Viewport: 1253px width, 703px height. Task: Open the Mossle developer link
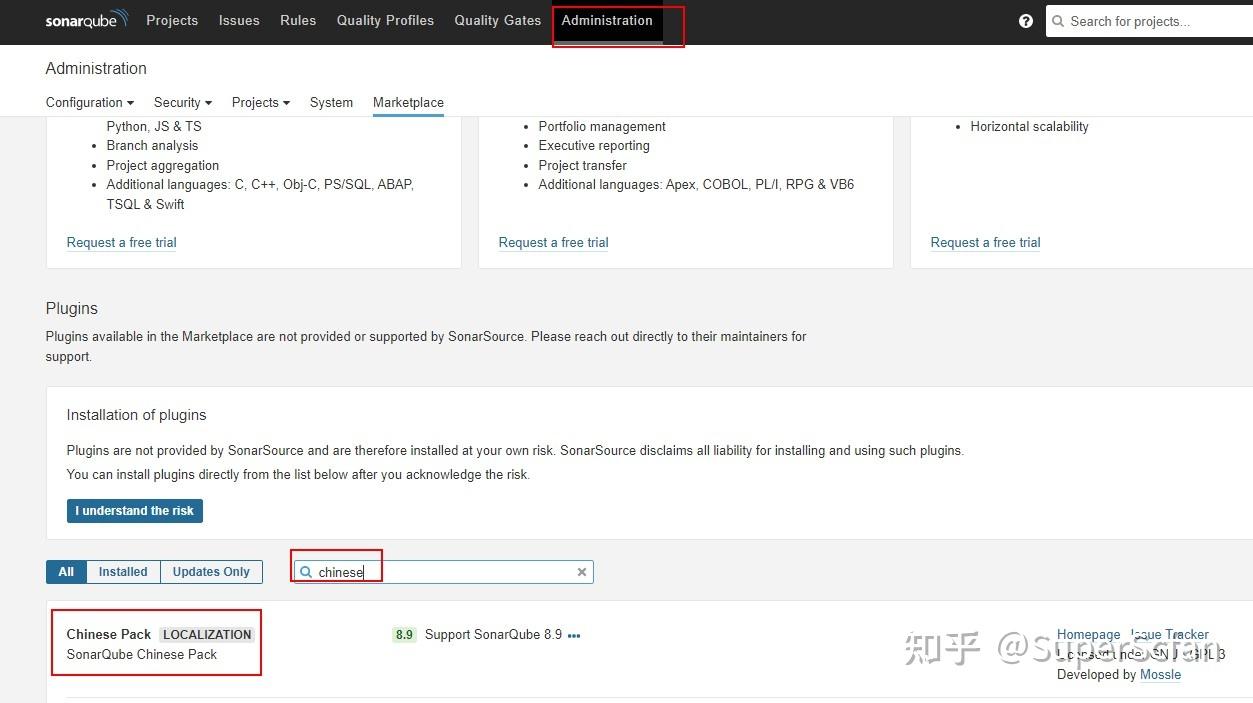click(1161, 675)
